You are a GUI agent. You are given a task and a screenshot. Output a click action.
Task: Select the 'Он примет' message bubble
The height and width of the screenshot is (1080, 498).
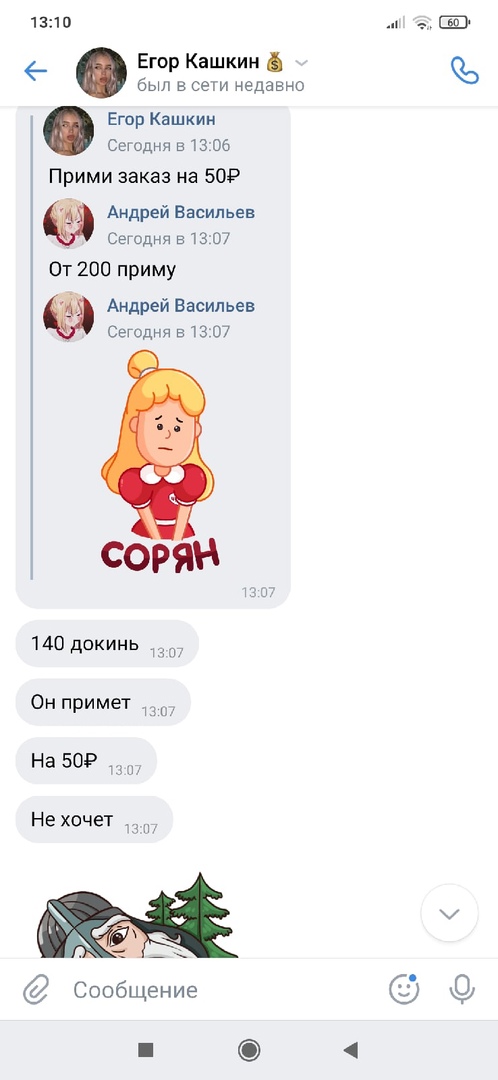(x=103, y=702)
